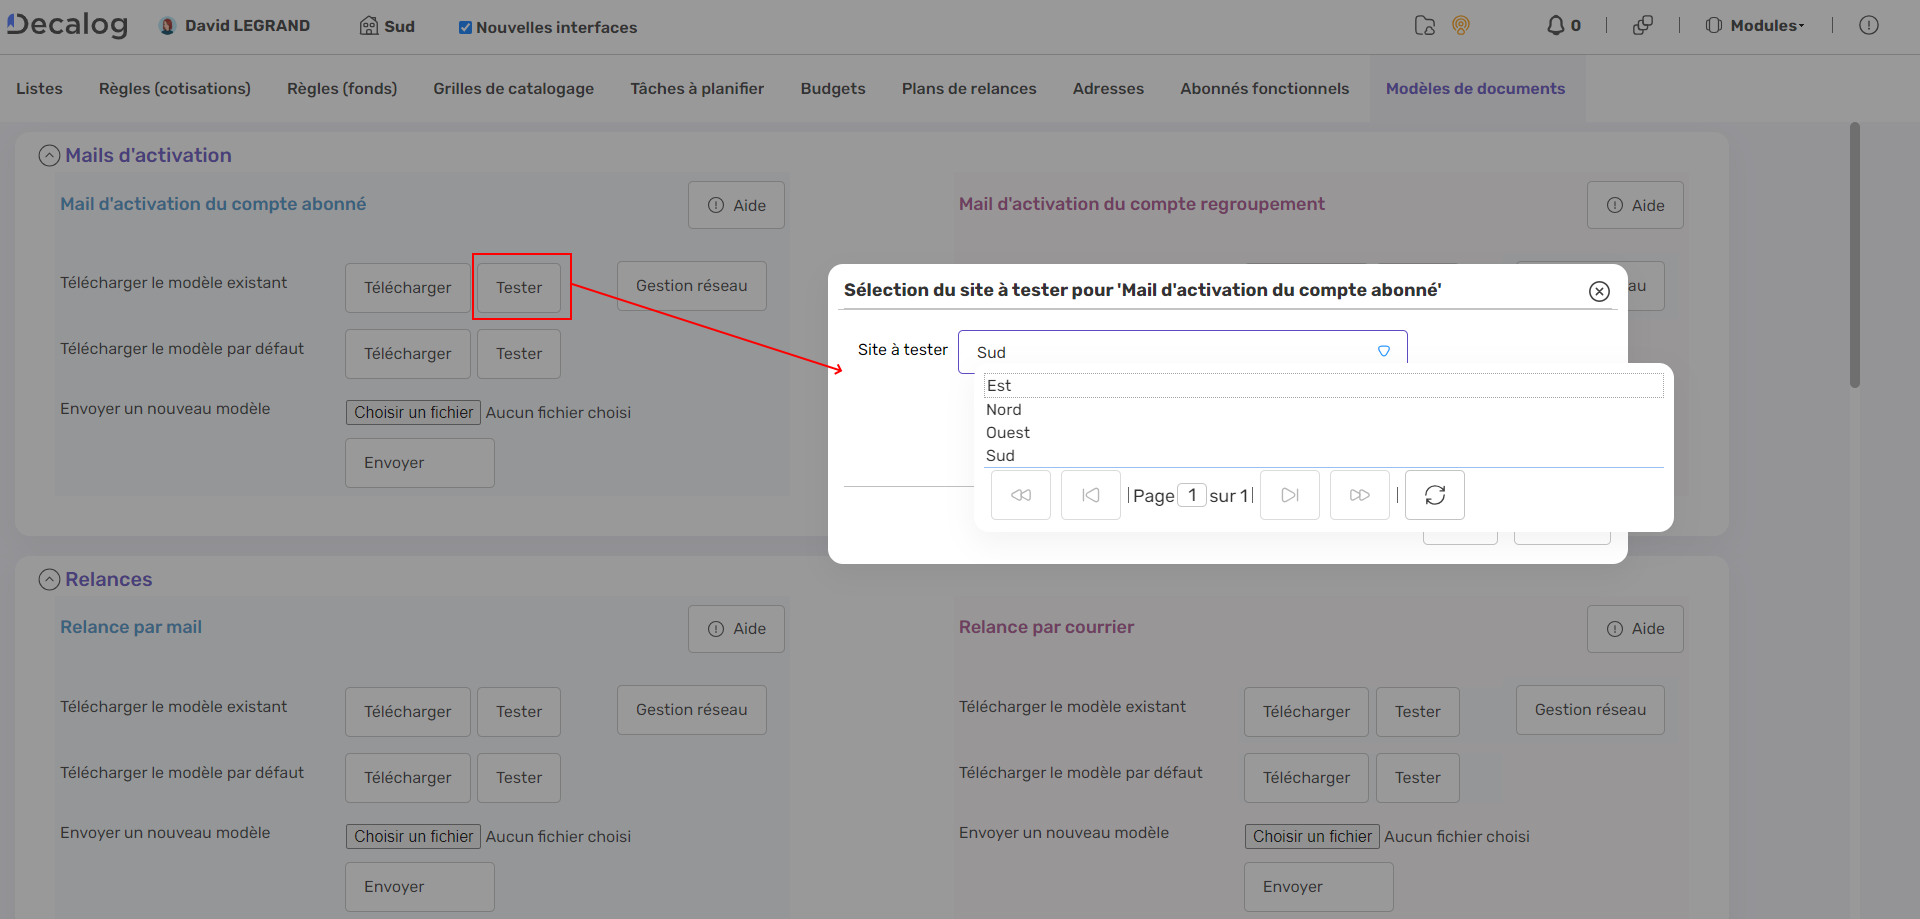Image resolution: width=1920 pixels, height=919 pixels.
Task: Refresh the site list in dropdown pager
Action: click(1434, 495)
